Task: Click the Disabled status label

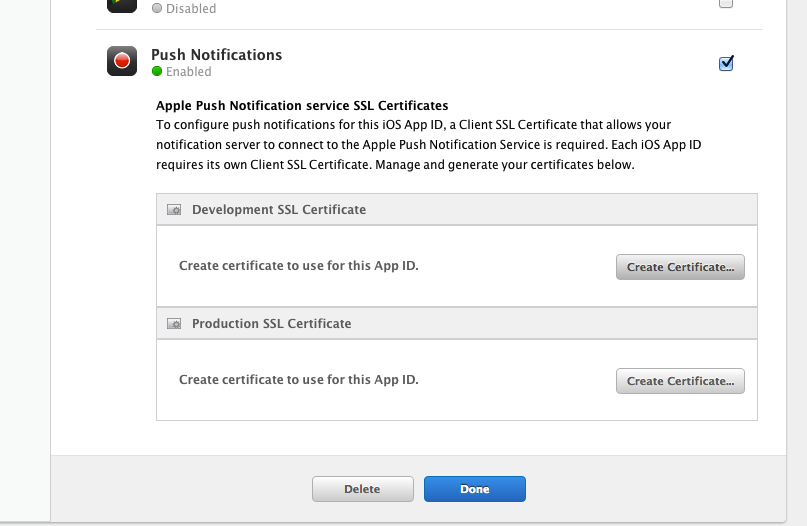Action: point(191,9)
